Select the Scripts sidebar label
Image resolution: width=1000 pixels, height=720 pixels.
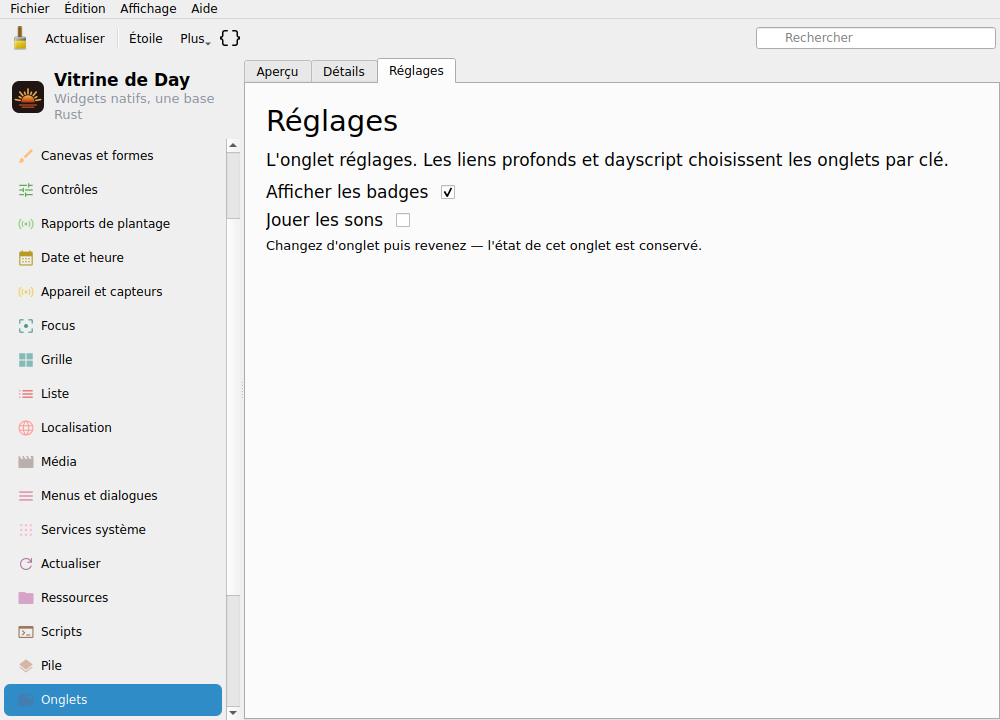click(x=61, y=632)
